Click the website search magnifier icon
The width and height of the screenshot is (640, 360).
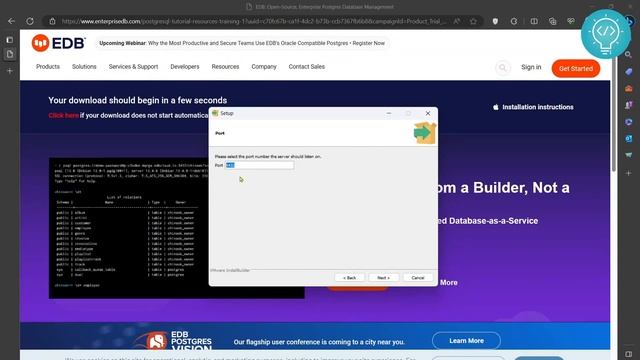[x=502, y=68]
